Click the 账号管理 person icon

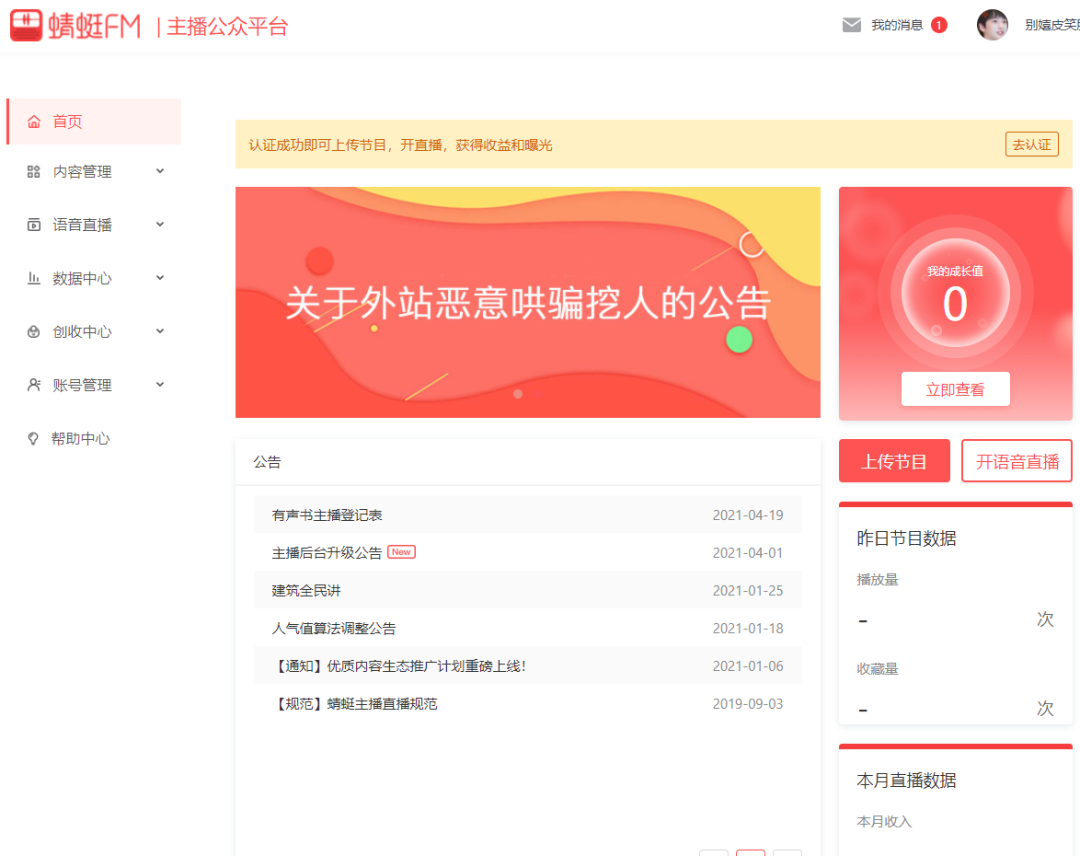[x=34, y=385]
